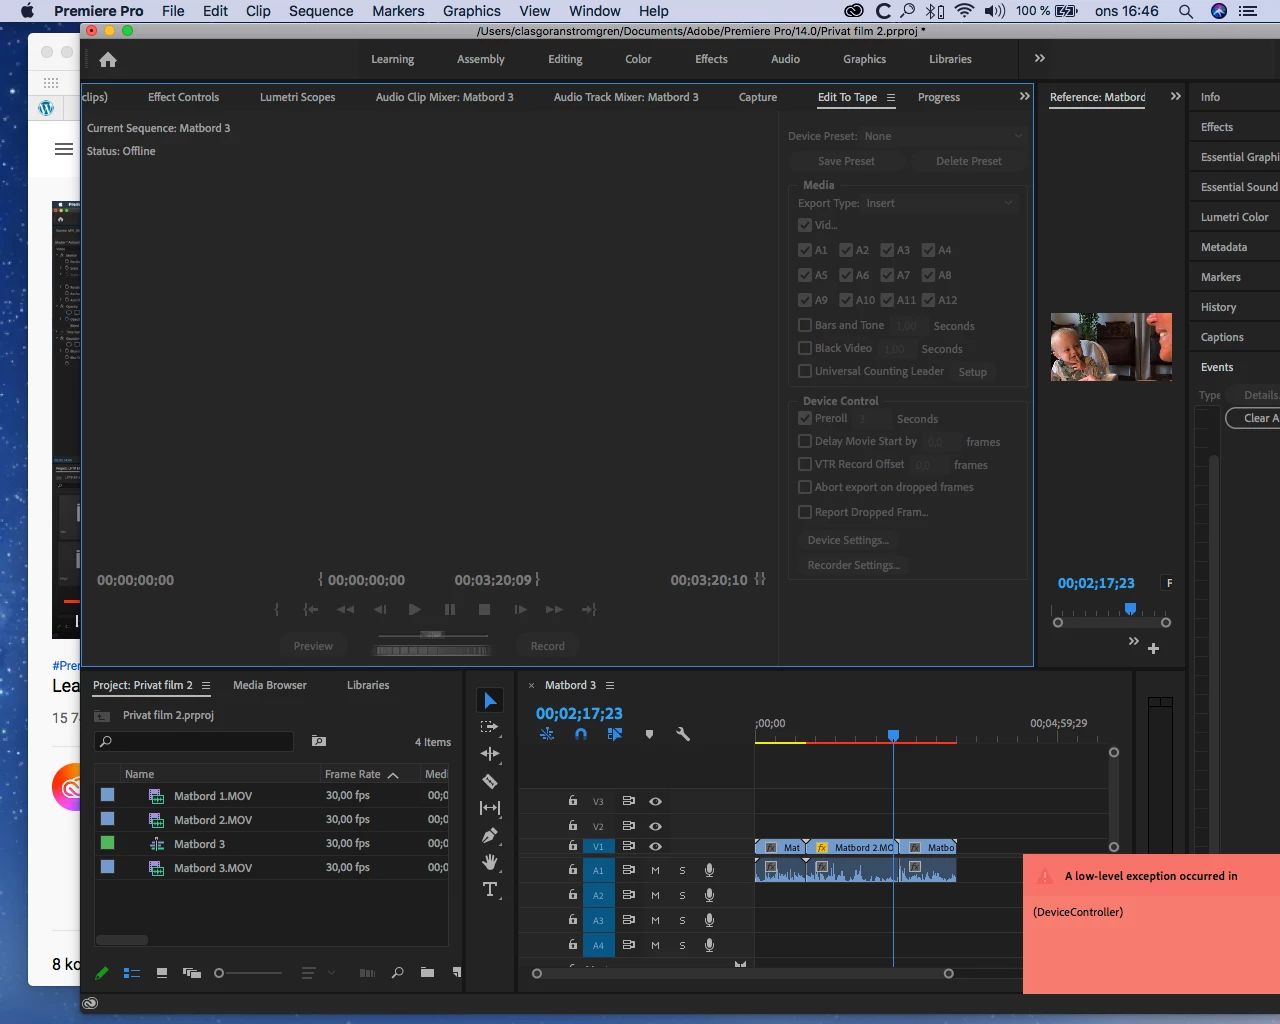Expand workspace overflow chevrons

click(x=1040, y=59)
